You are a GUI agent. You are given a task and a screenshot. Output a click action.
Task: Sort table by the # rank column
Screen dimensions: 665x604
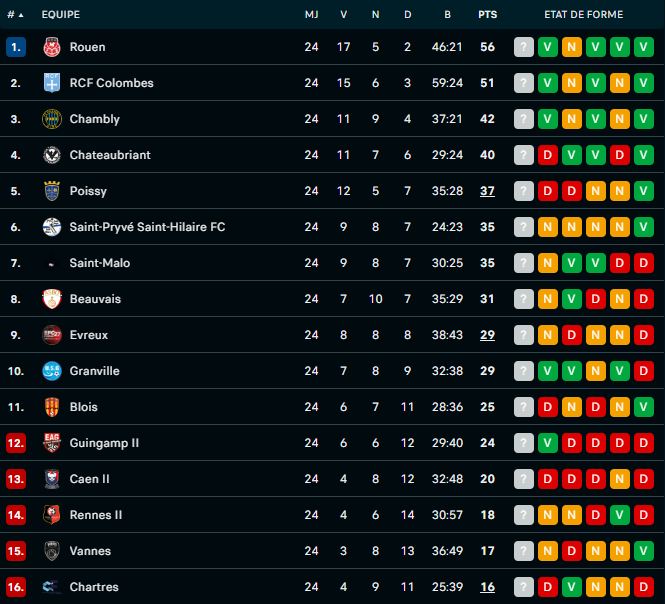pos(15,15)
